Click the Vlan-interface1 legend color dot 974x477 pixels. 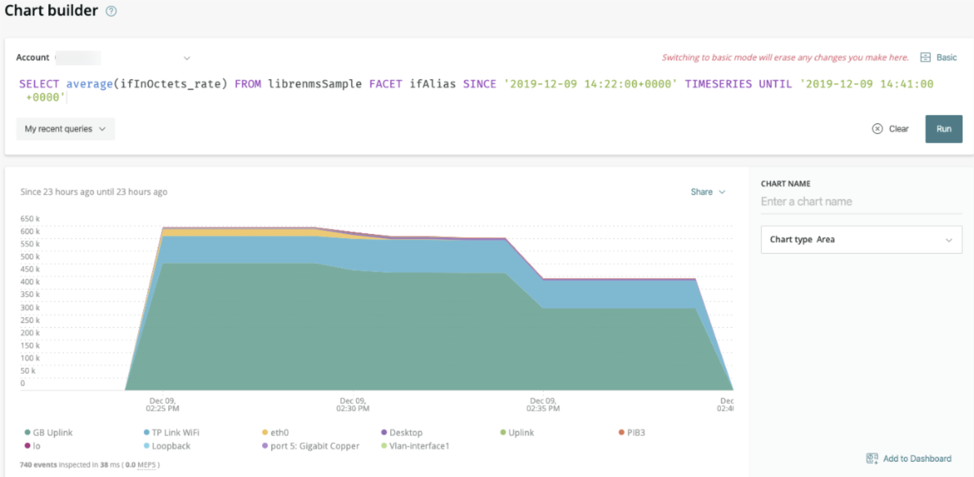point(384,446)
